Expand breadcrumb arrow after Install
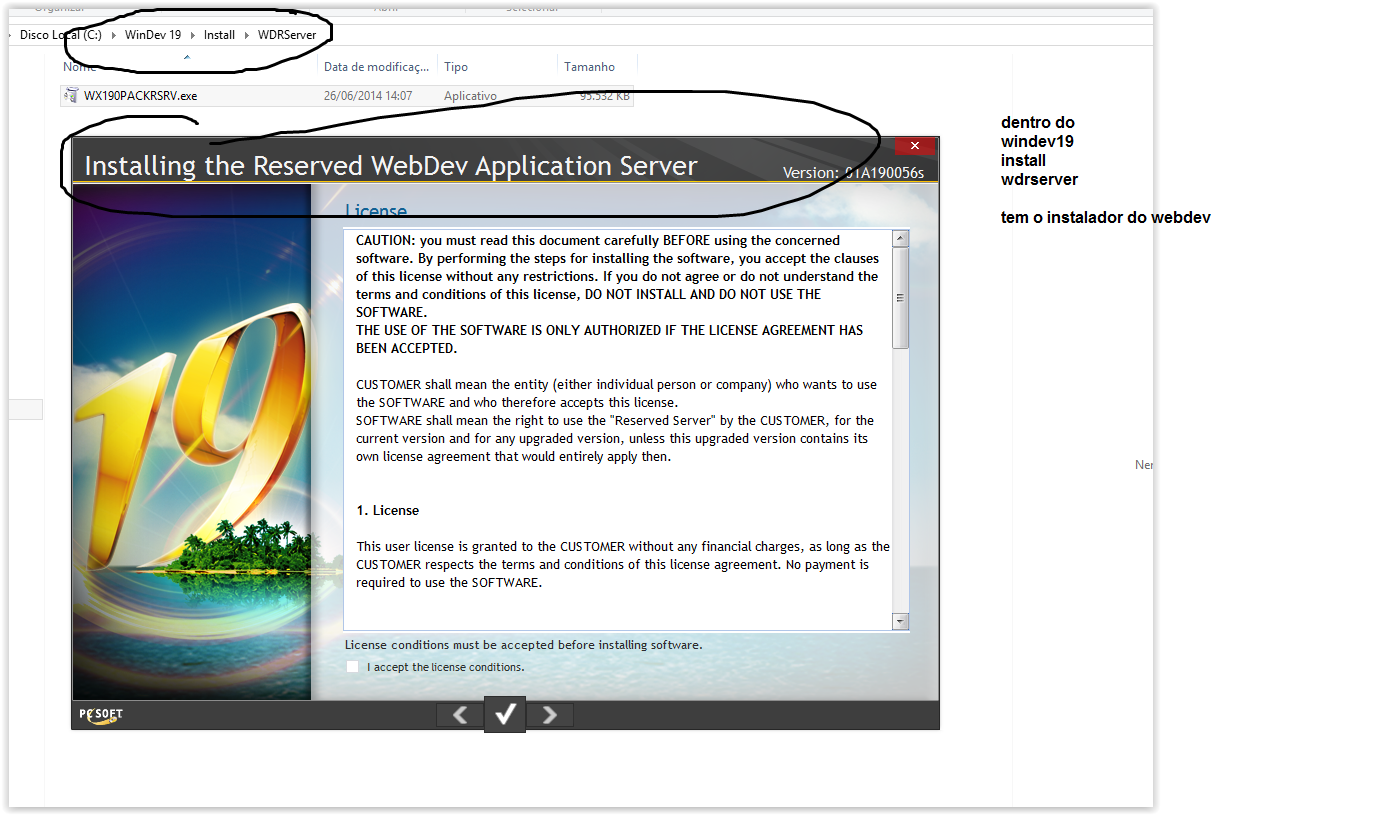This screenshot has height=815, width=1379. coord(247,35)
